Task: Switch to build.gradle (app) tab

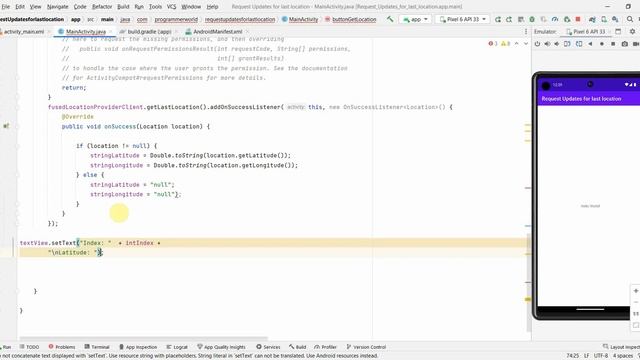Action: (x=149, y=31)
